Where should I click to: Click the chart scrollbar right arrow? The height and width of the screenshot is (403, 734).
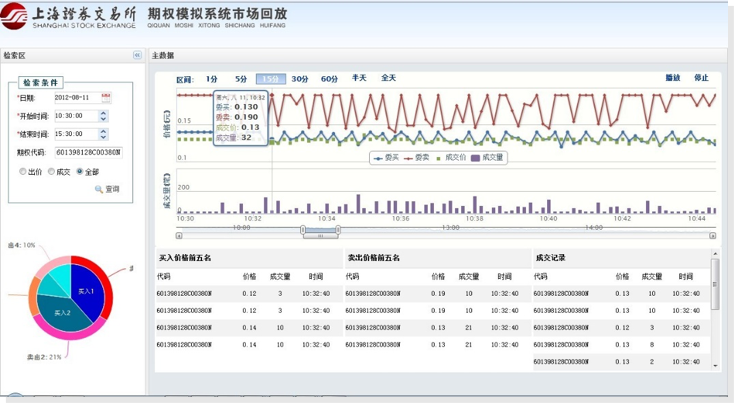click(712, 236)
